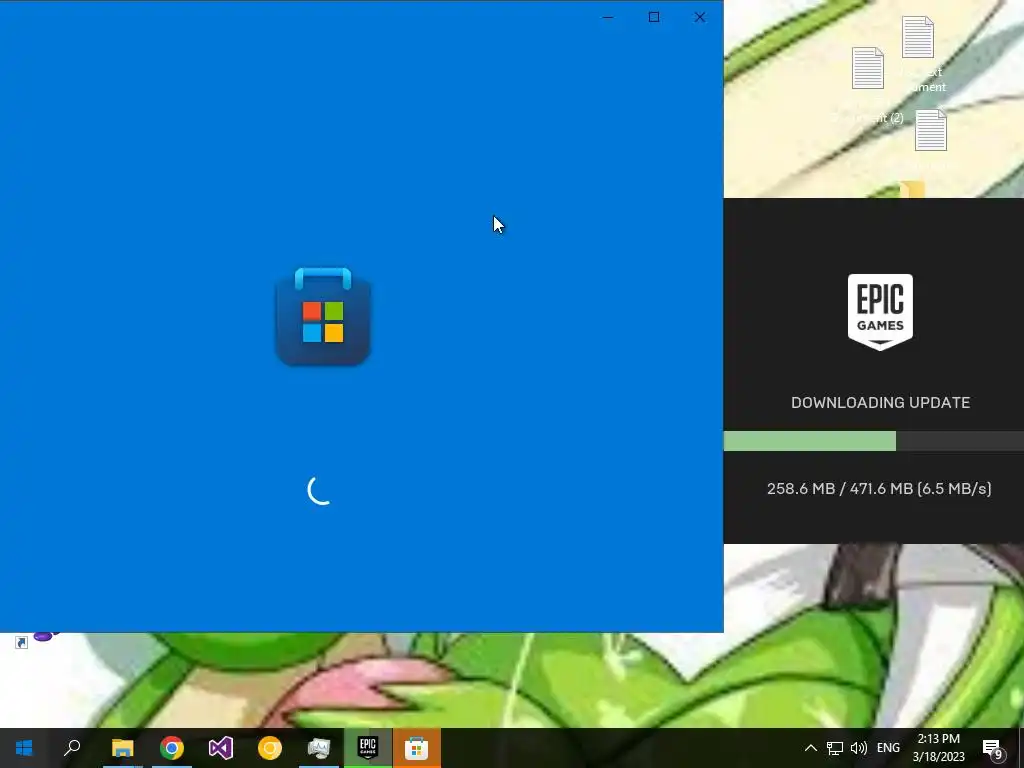Viewport: 1024px width, 768px height.
Task: Switch to Epic Games Launcher taskbar icon
Action: 368,748
